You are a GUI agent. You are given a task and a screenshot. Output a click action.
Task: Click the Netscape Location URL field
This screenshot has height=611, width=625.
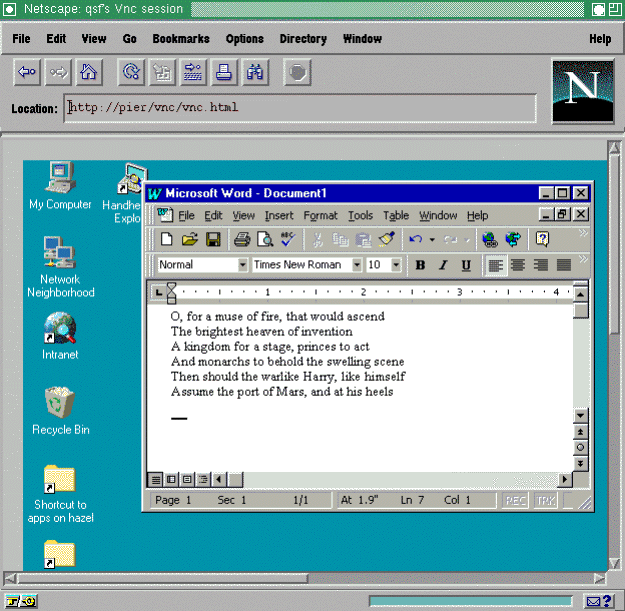[x=300, y=108]
